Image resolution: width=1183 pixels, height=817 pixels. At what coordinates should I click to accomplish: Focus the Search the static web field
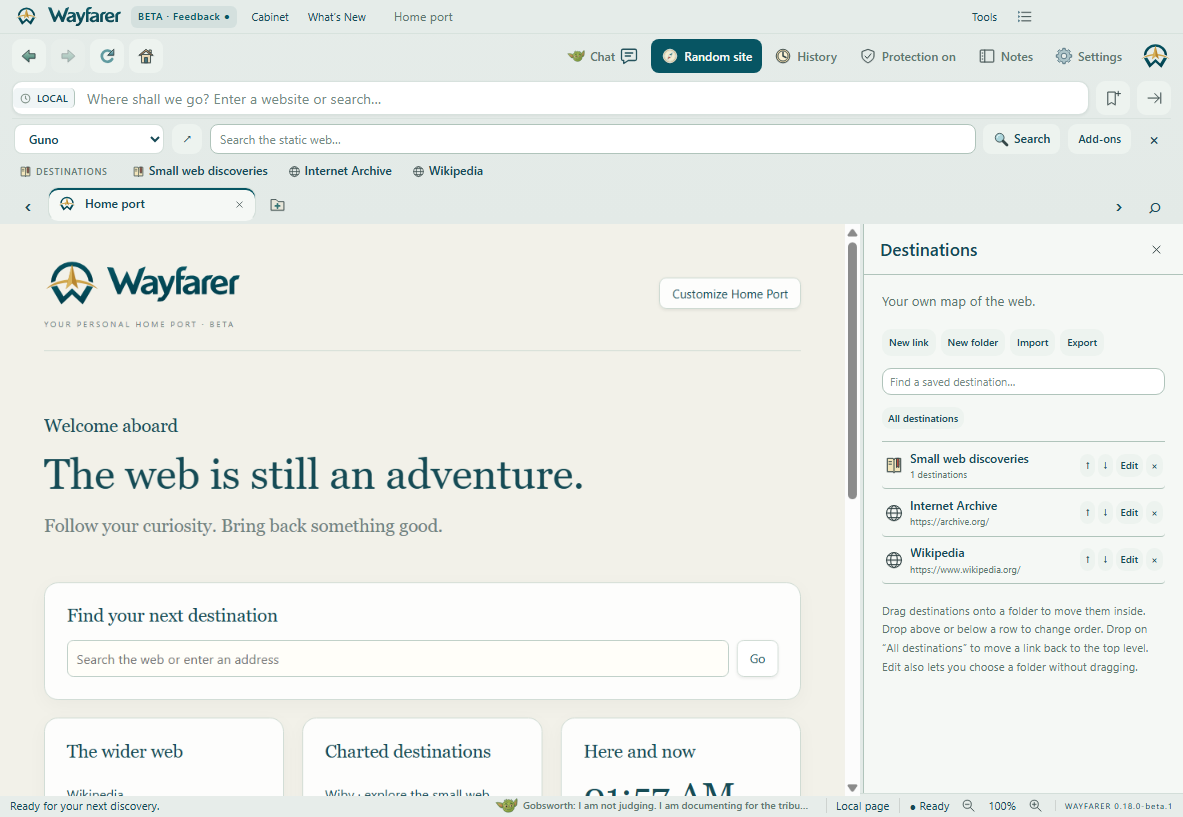[592, 140]
